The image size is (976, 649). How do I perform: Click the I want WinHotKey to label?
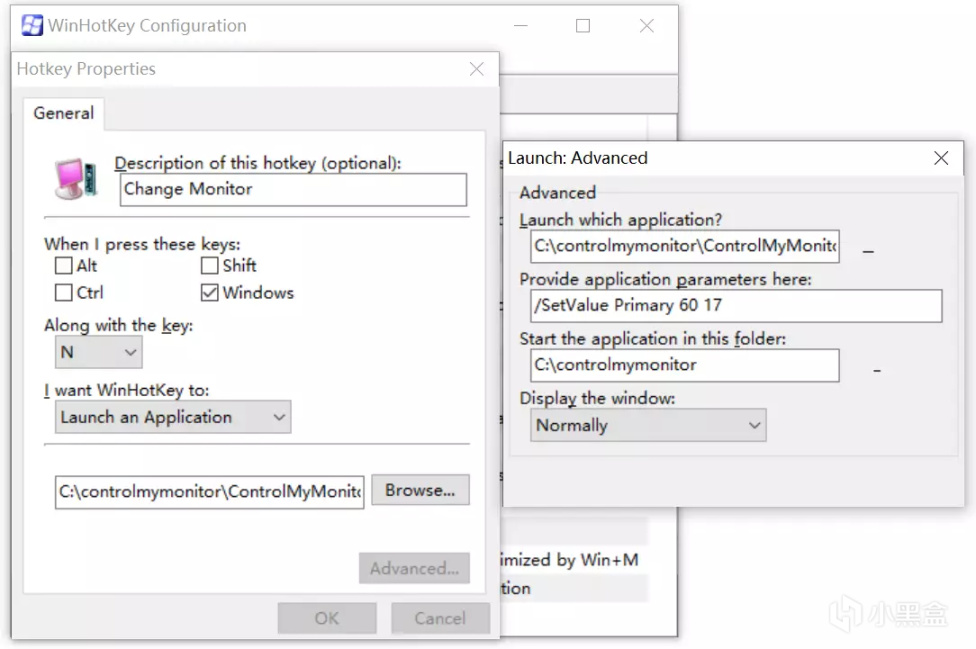(x=126, y=390)
